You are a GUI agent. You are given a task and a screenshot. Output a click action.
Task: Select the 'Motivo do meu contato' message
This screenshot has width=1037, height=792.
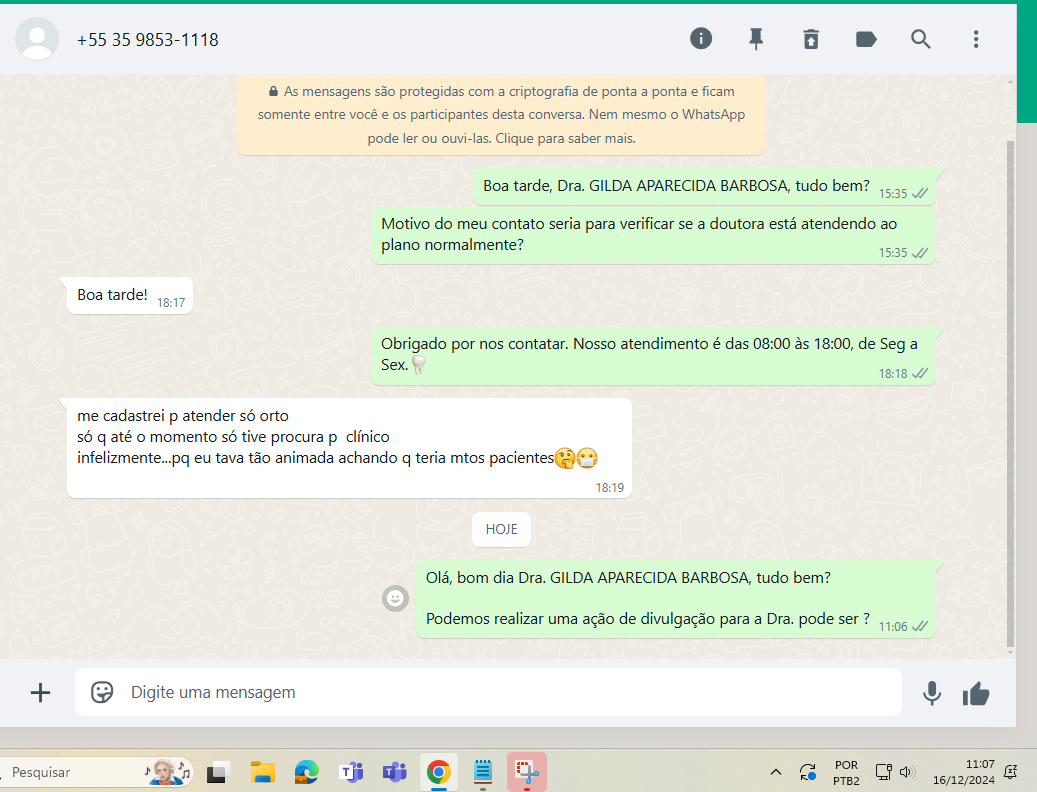(653, 236)
